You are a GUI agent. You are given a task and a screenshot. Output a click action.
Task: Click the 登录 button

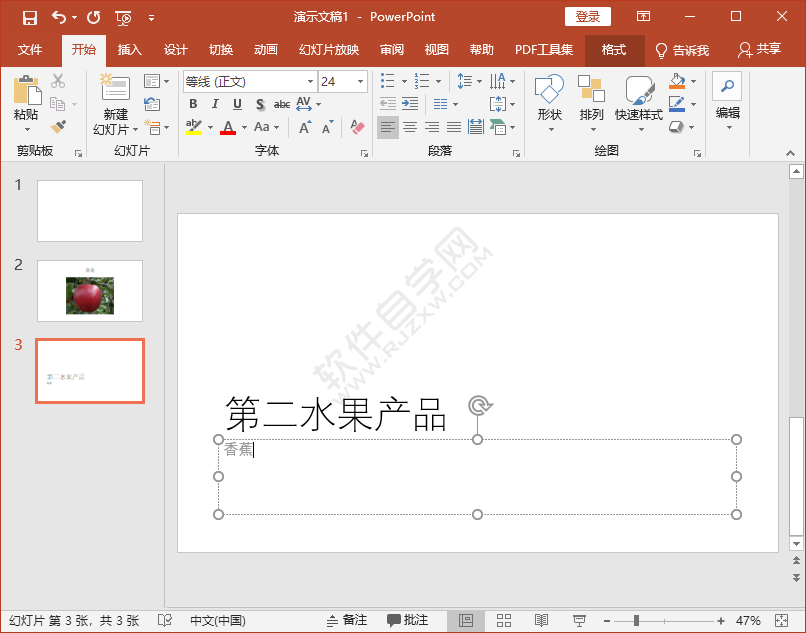[587, 17]
